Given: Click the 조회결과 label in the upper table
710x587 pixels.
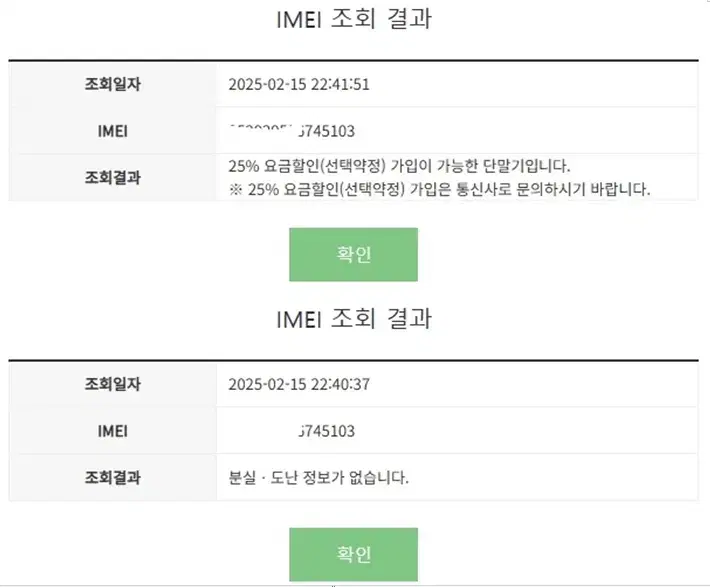Looking at the screenshot, I should tap(113, 178).
